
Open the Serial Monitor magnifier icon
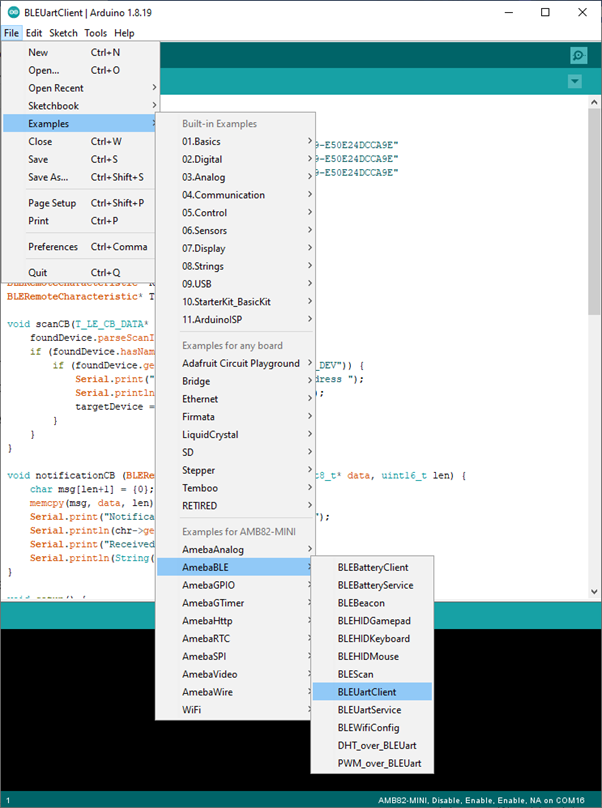coord(578,56)
